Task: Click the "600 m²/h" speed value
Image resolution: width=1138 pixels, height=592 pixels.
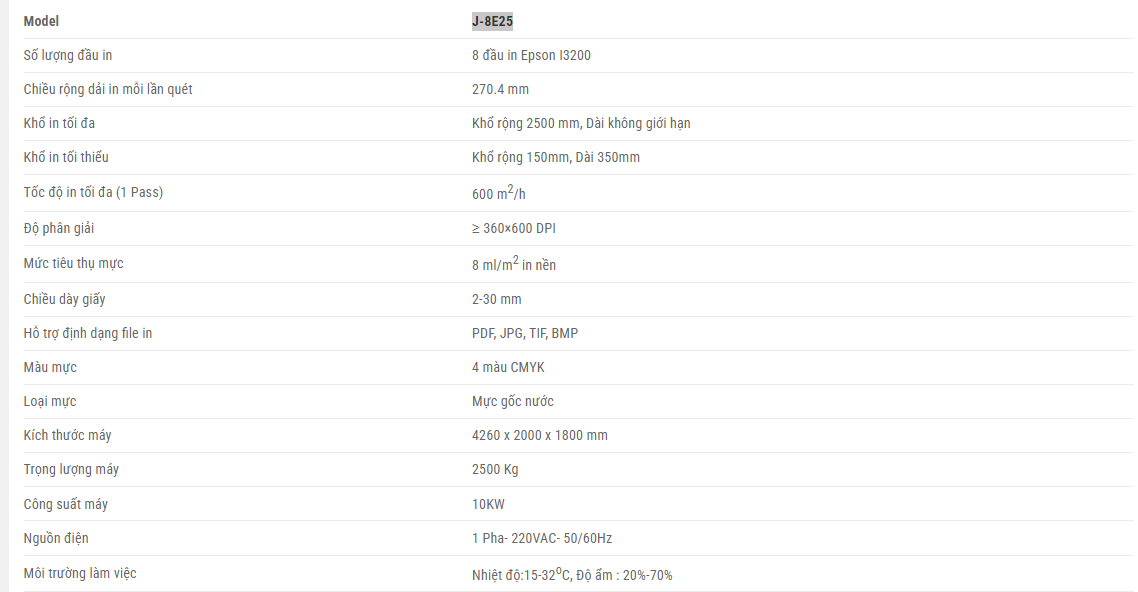Action: pyautogui.click(x=498, y=194)
